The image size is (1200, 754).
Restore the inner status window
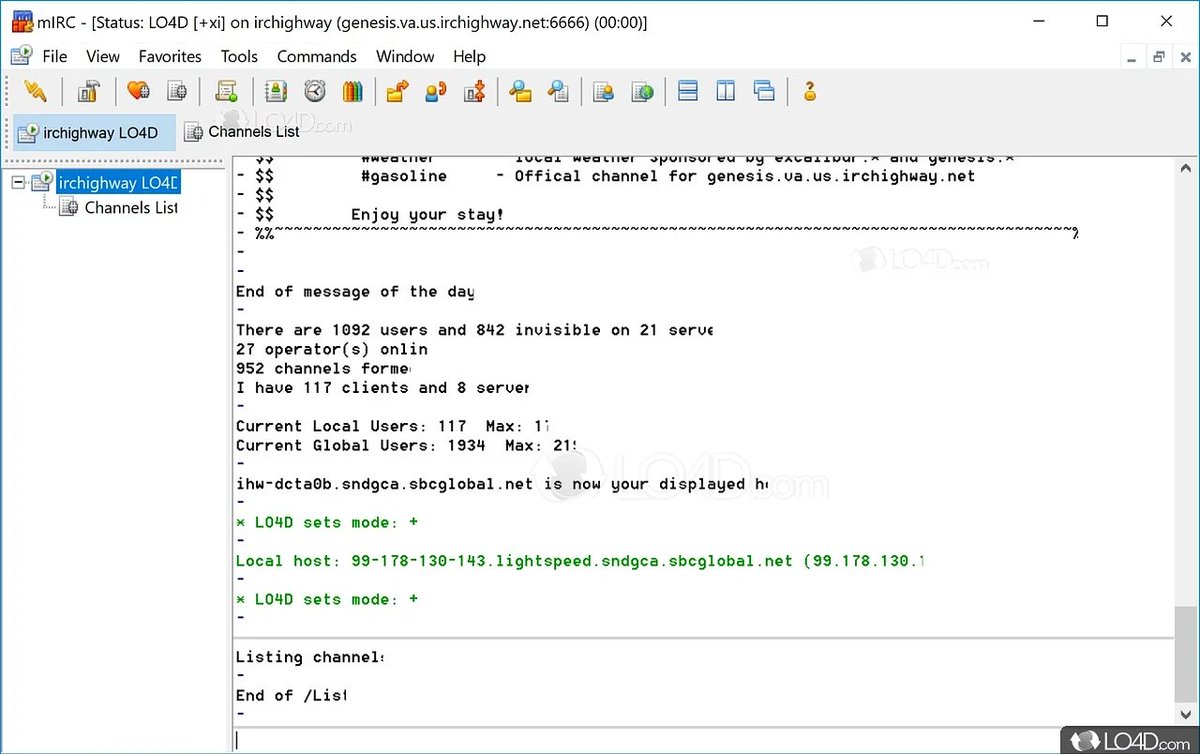coord(1159,58)
